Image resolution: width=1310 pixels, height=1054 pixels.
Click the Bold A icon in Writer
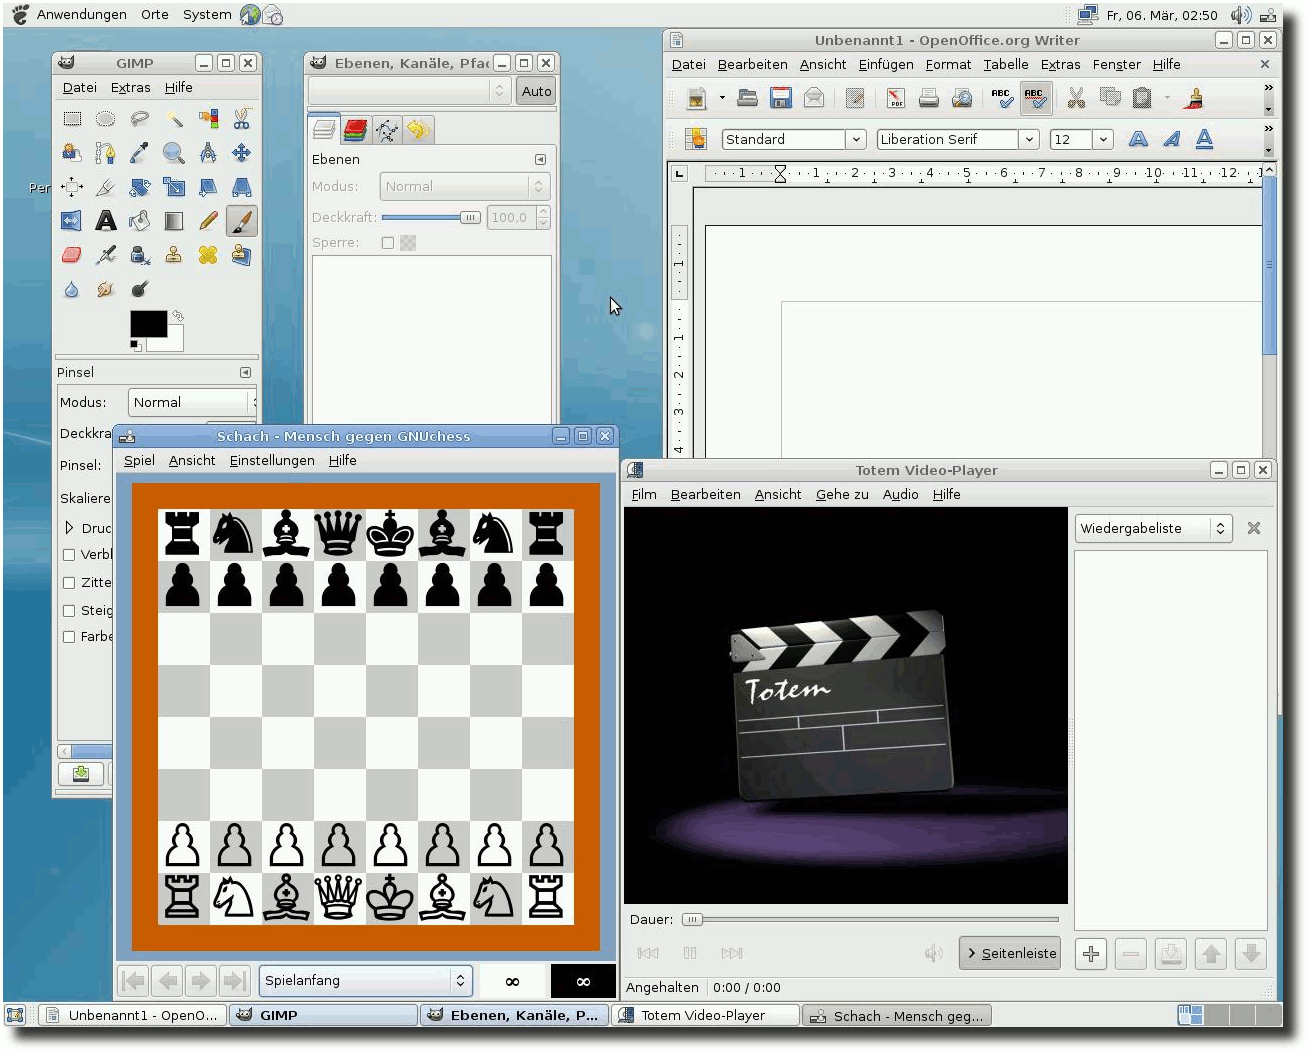(1138, 139)
